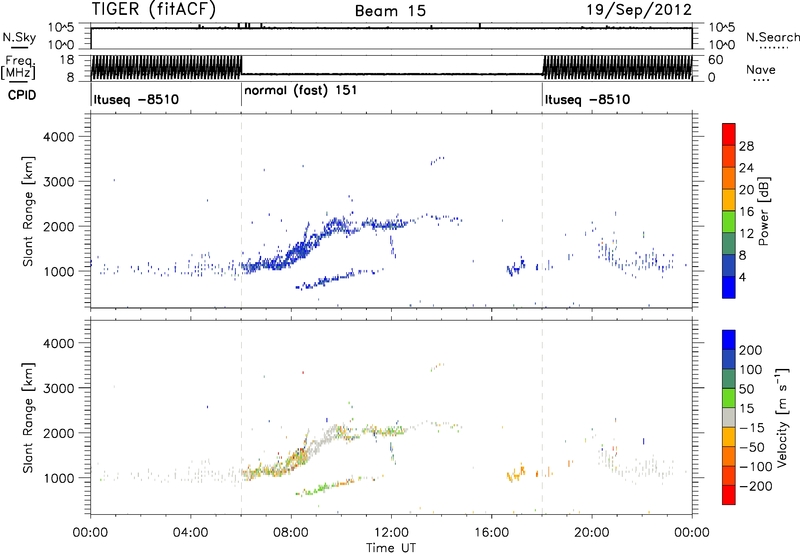Click the Slant Range label of power panel

click(28, 211)
